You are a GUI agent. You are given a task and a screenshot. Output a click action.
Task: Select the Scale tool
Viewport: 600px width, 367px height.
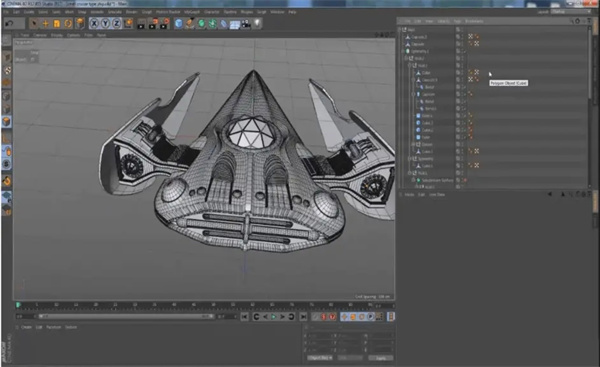point(57,24)
